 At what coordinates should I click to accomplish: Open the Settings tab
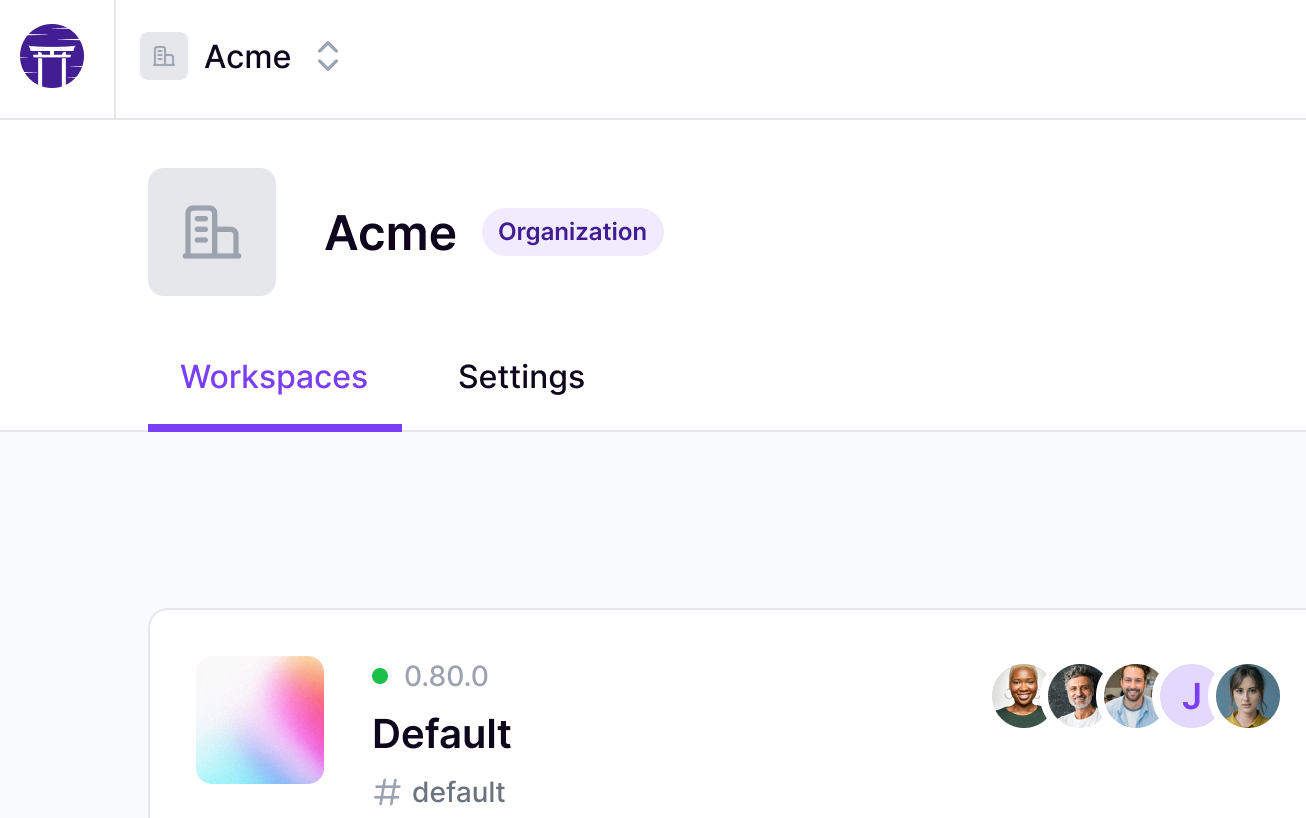click(x=521, y=377)
